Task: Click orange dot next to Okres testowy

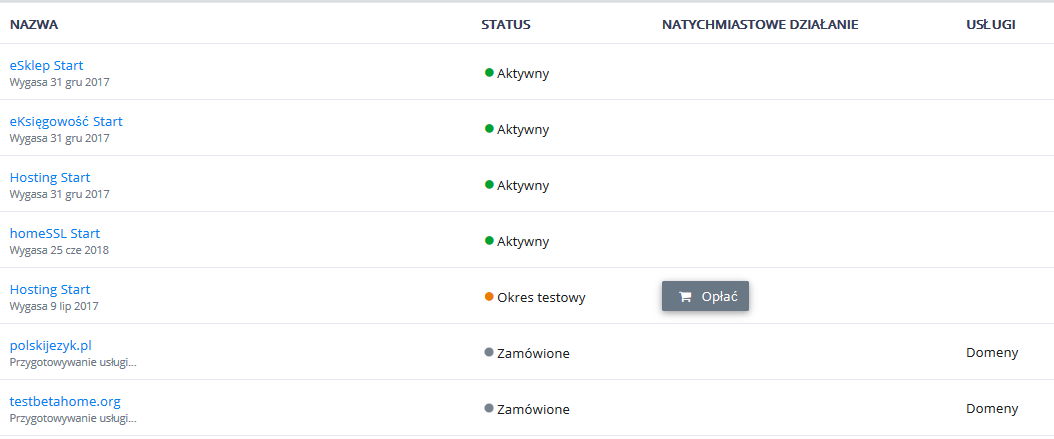Action: click(x=489, y=296)
